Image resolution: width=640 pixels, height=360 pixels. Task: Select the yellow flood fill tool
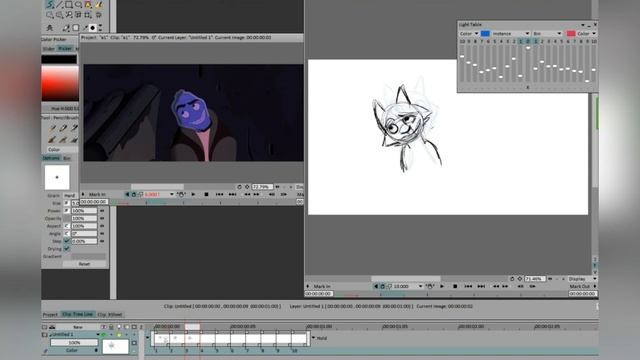tap(88, 5)
